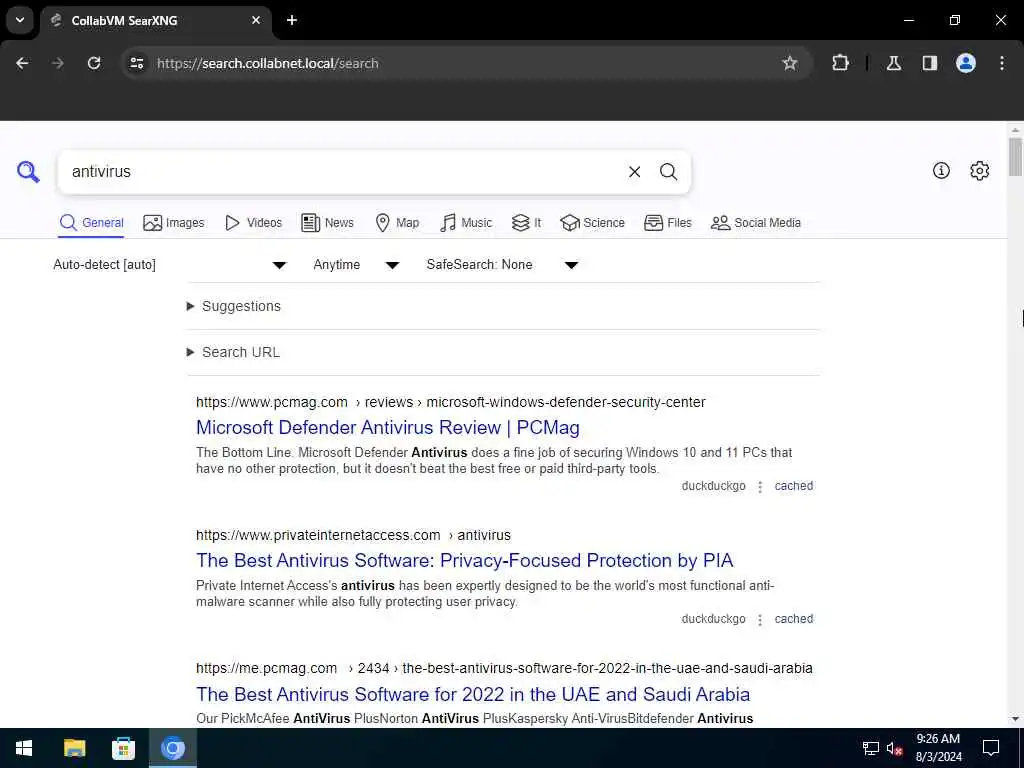Open the UAE and Saudi Arabia antivirus link
Screen dimensions: 1024x768
tap(473, 694)
